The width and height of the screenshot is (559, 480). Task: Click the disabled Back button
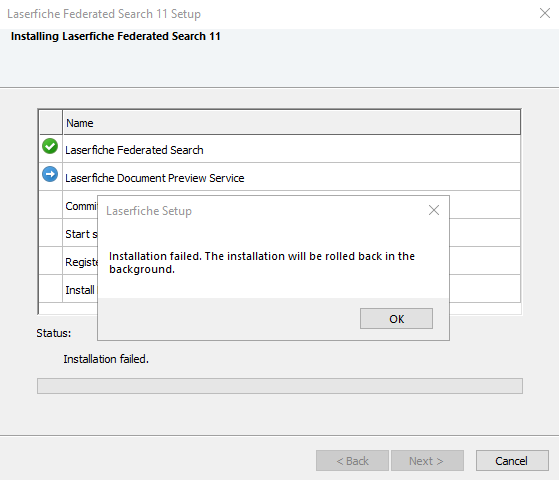pyautogui.click(x=352, y=461)
